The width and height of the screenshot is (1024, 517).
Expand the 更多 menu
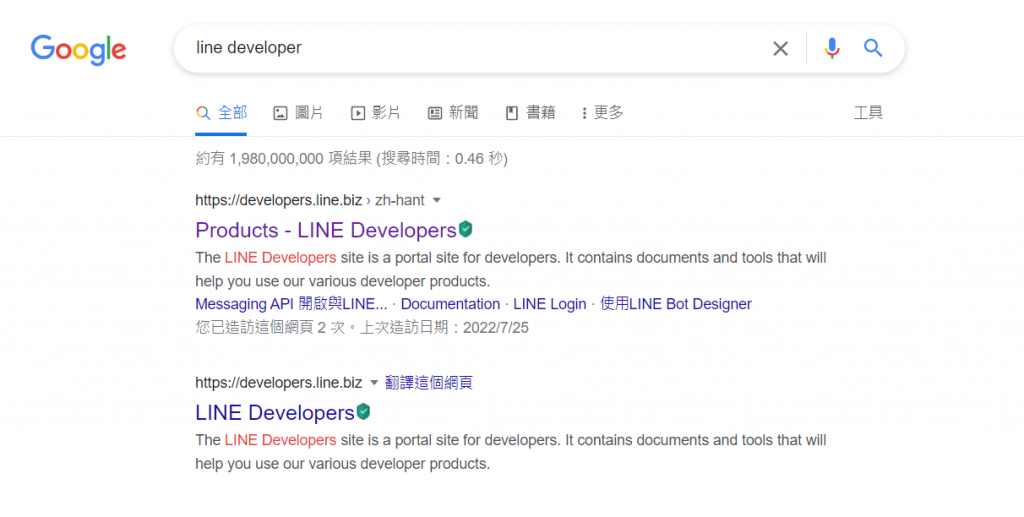[602, 113]
